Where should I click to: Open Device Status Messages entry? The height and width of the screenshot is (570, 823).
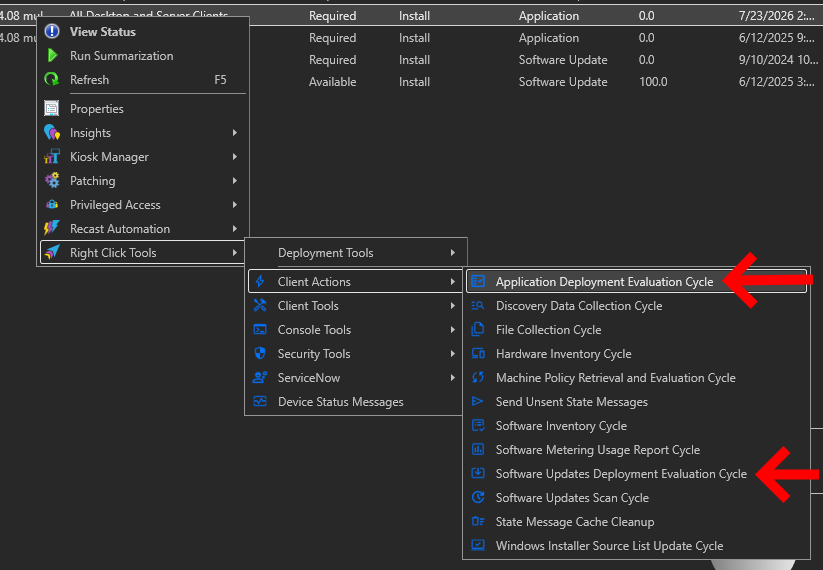(x=356, y=402)
